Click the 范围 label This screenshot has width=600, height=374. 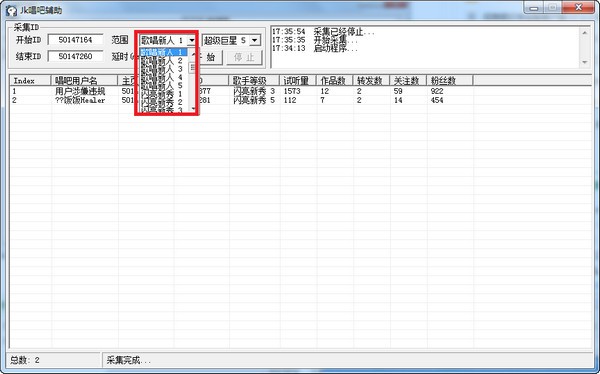click(120, 40)
